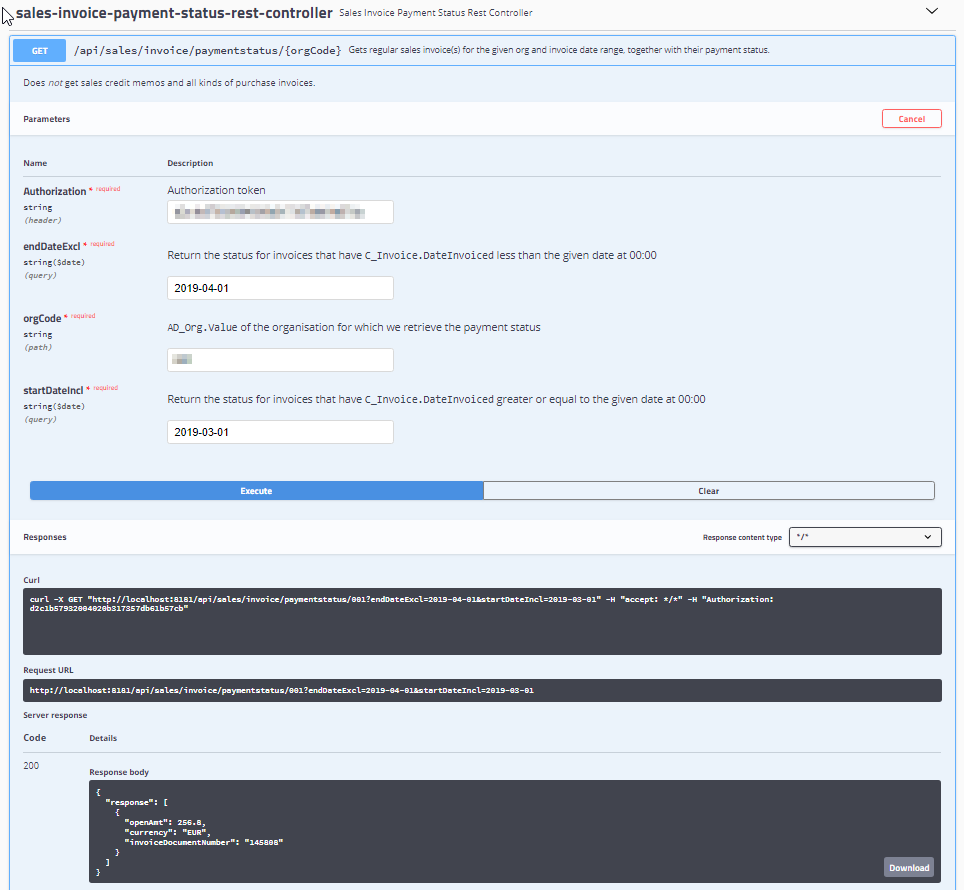Click the Code column header
This screenshot has width=964, height=890.
[34, 738]
